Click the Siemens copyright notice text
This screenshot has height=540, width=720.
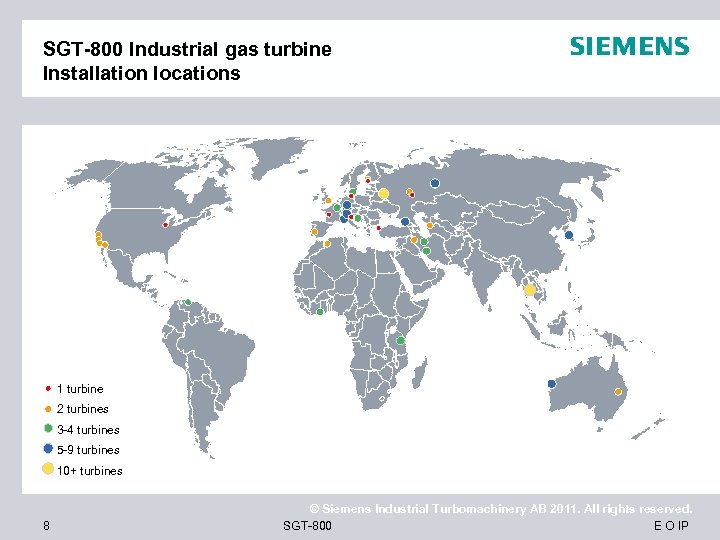click(x=501, y=509)
